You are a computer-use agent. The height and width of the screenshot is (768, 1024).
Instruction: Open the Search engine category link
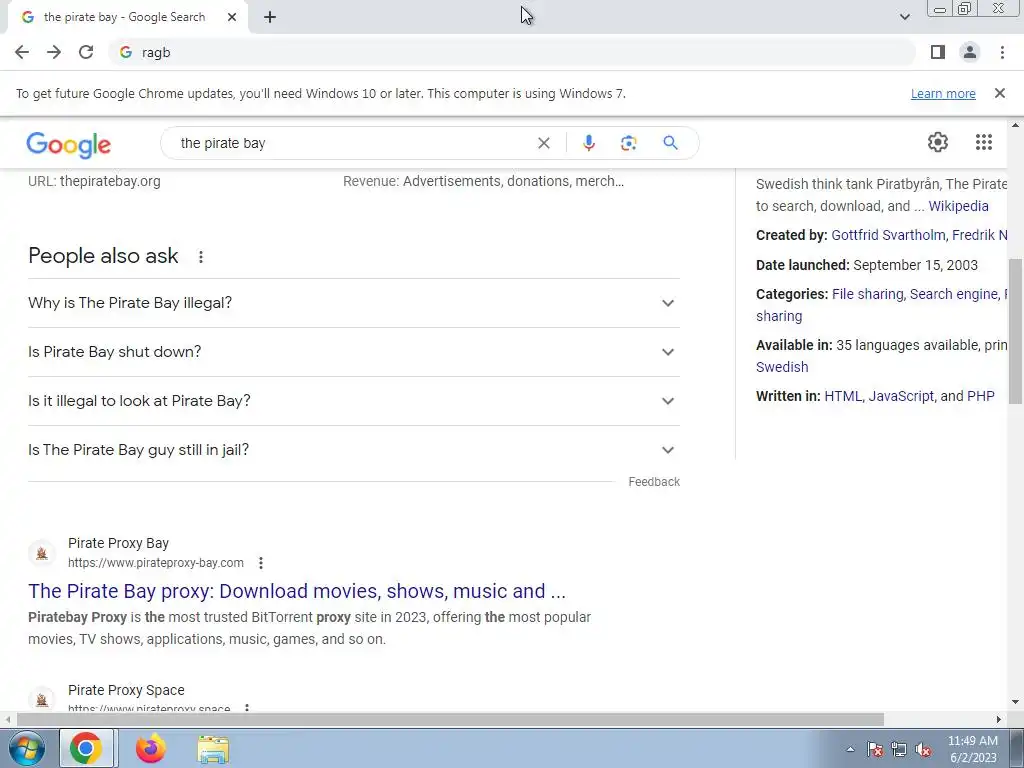(x=953, y=295)
